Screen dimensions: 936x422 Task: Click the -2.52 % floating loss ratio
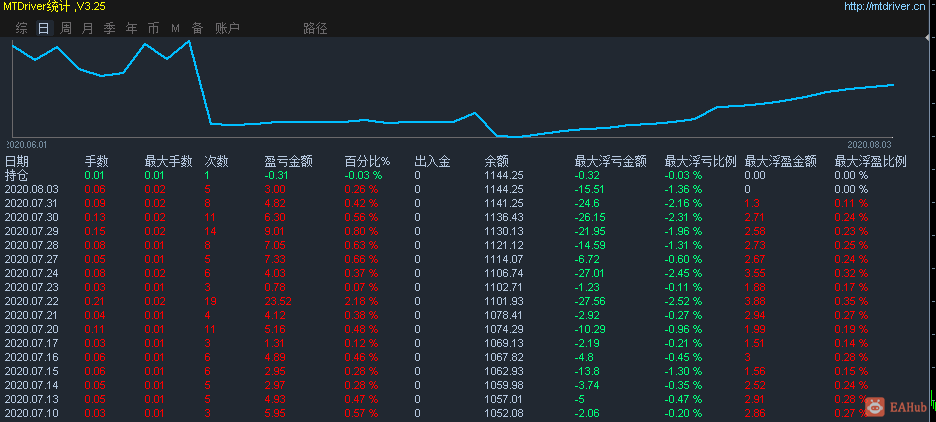[x=683, y=301]
